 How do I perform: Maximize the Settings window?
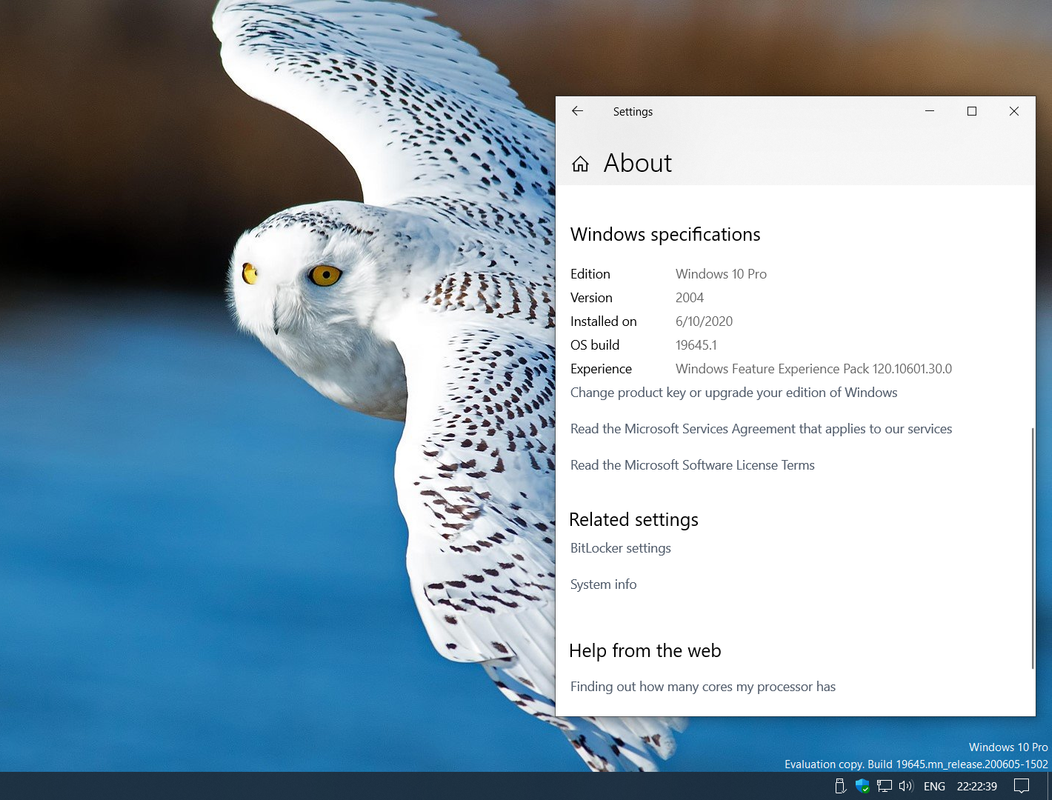pos(971,111)
